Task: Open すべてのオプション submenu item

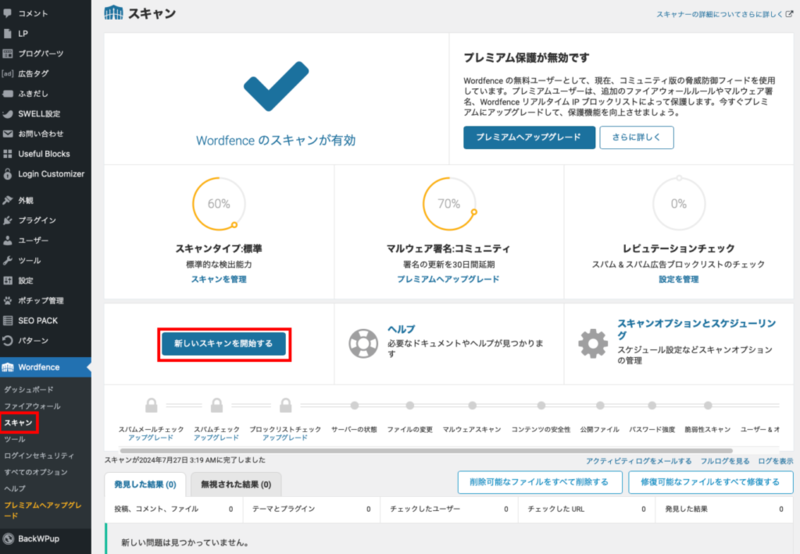Action: 36,472
